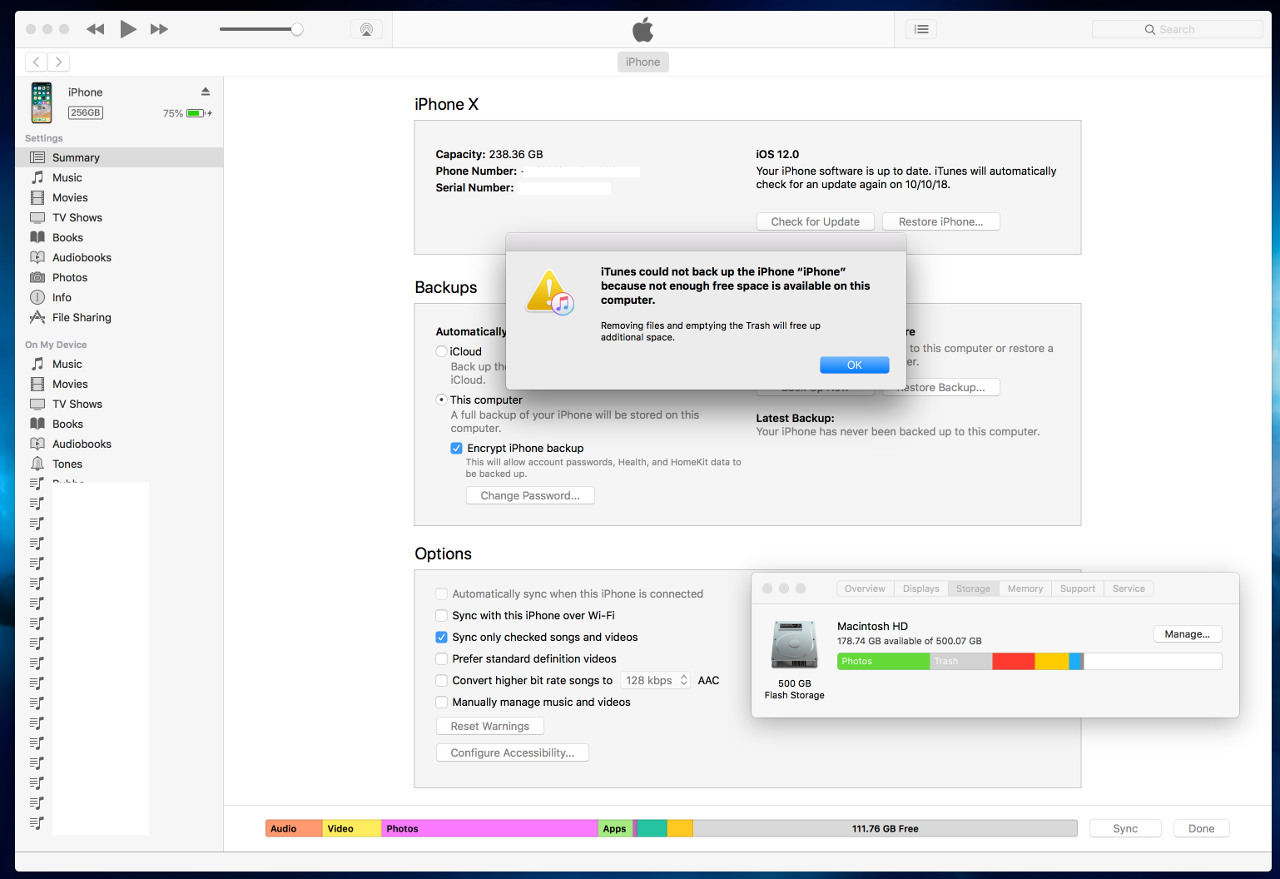
Task: Open Configure Accessibility...
Action: [x=512, y=753]
